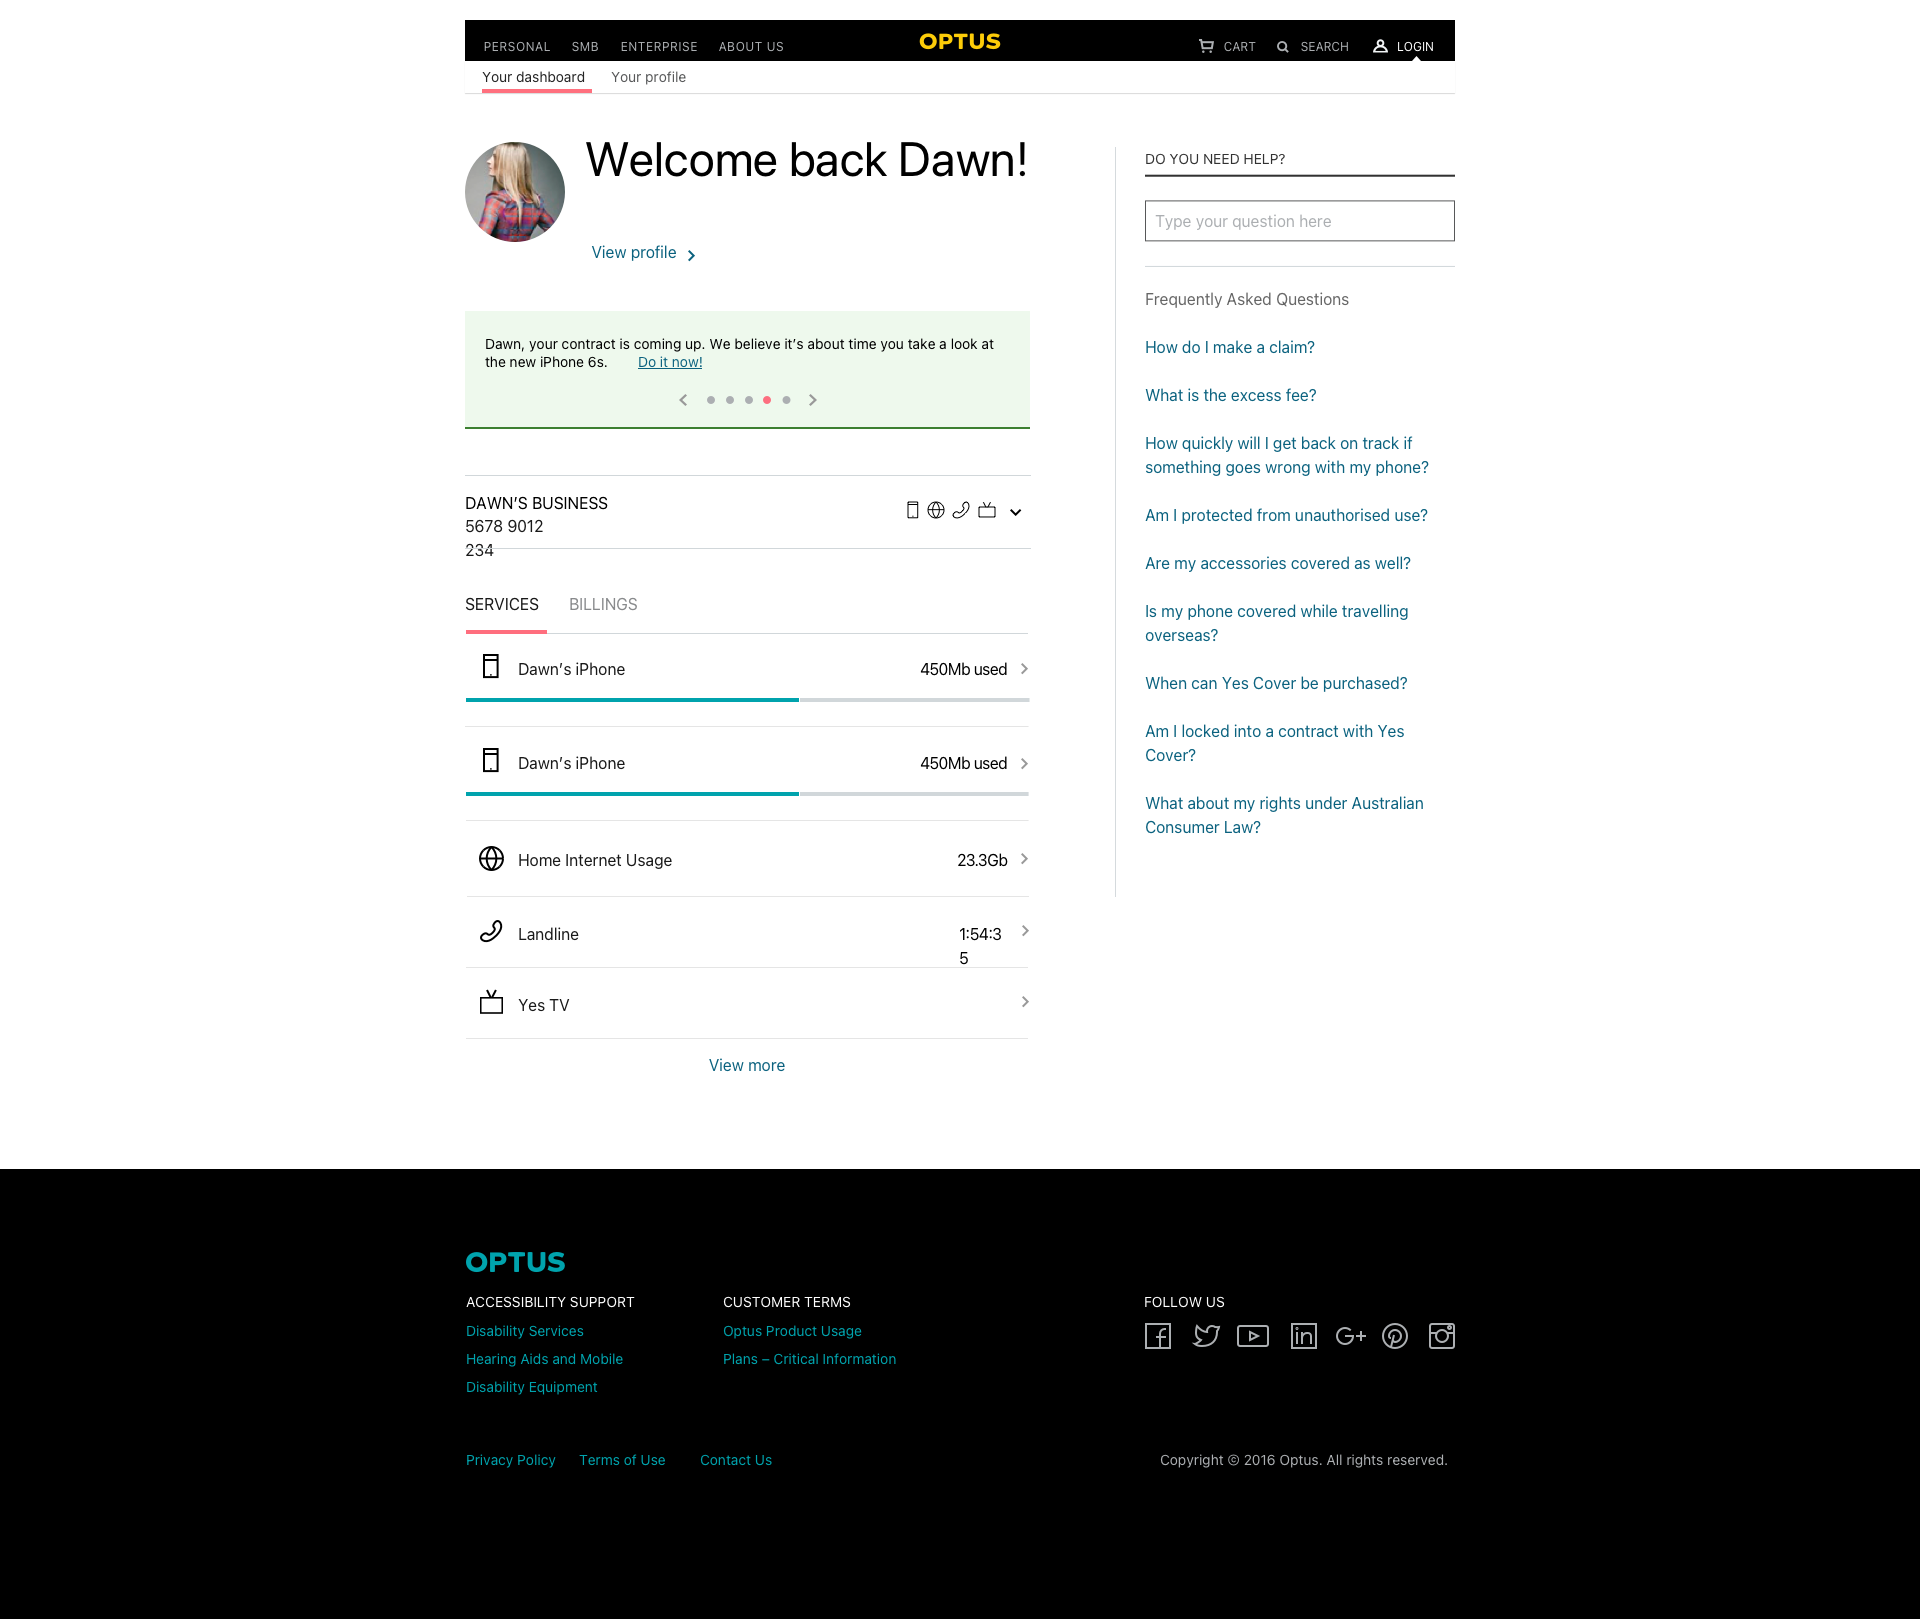Click the globe internet icon in Dawn's Business
Image resolution: width=1920 pixels, height=1620 pixels.
pos(936,510)
